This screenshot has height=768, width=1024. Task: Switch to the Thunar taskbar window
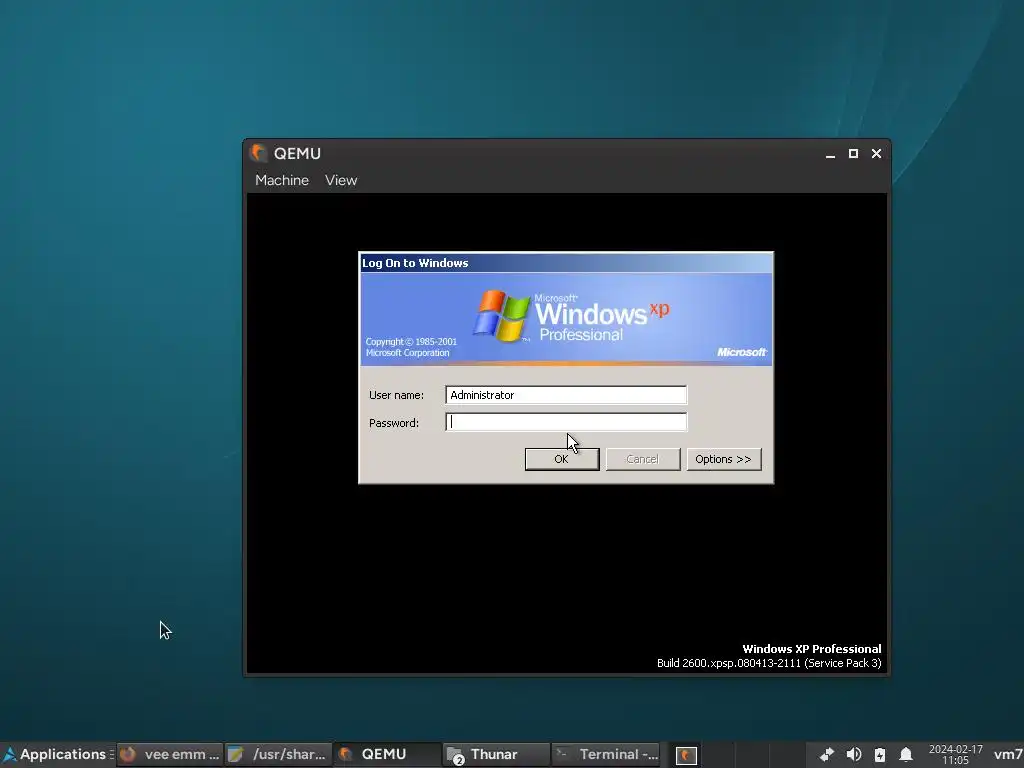point(496,754)
